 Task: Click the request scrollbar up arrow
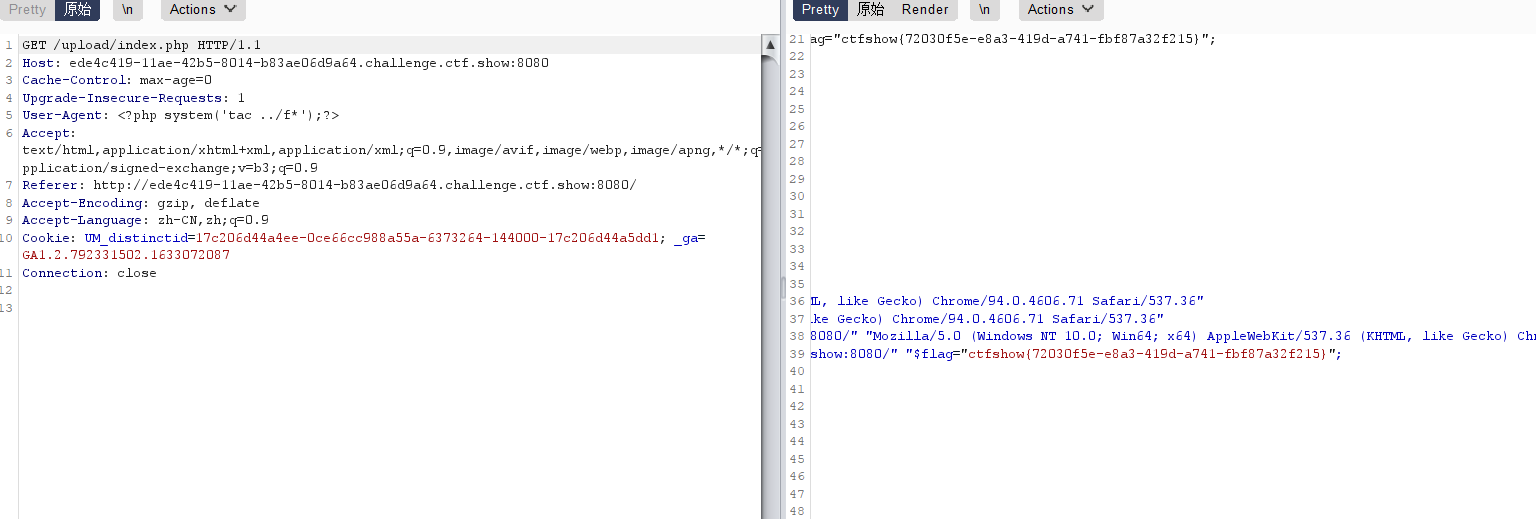[770, 45]
